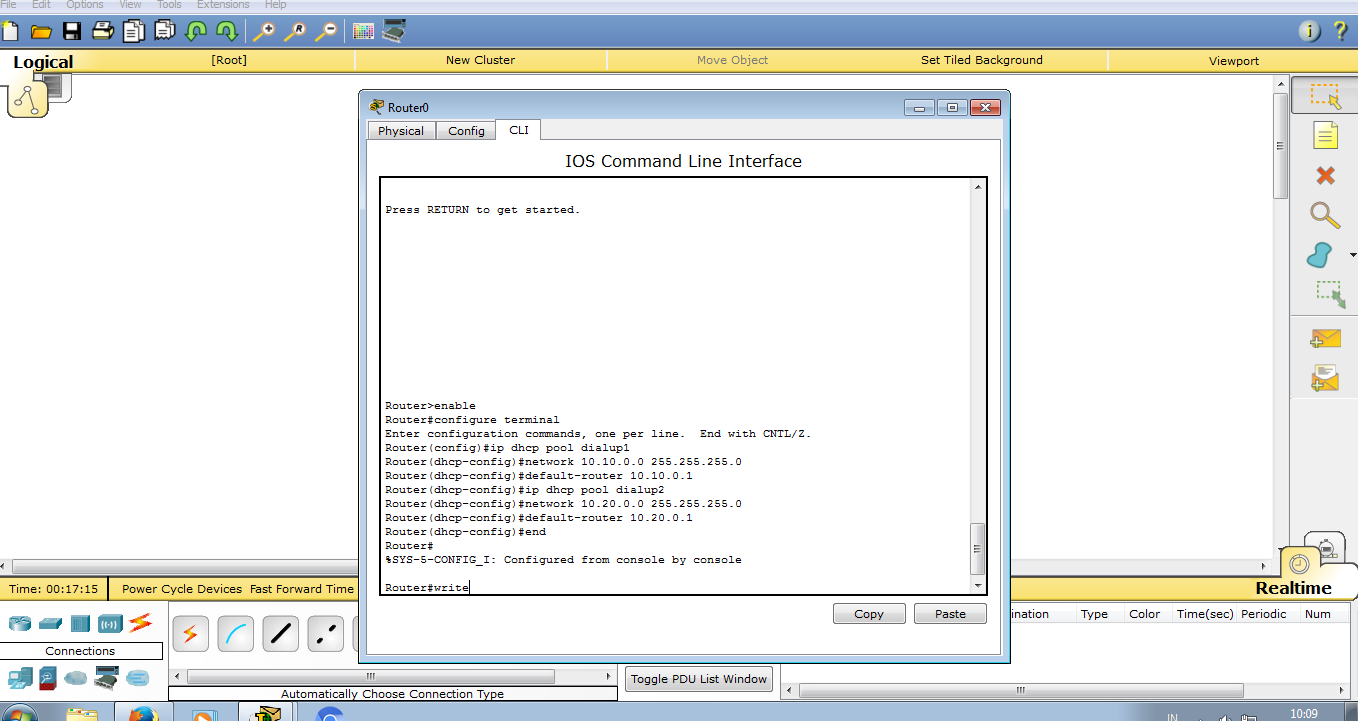1358x721 pixels.
Task: Open Custom Devices Dialog icon
Action: point(394,31)
